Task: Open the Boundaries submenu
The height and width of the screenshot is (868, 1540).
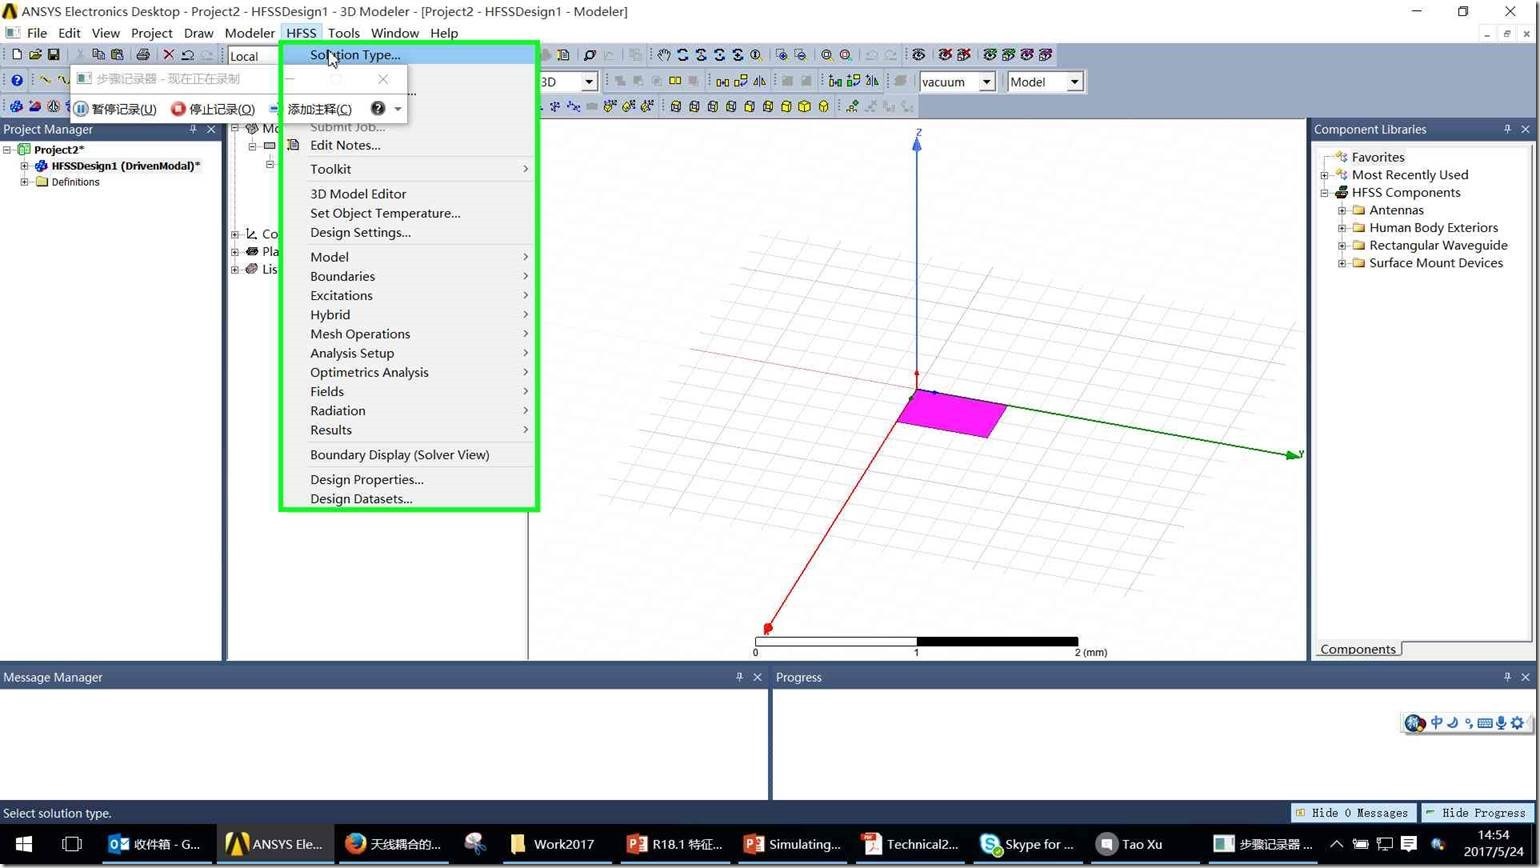Action: pyautogui.click(x=408, y=276)
